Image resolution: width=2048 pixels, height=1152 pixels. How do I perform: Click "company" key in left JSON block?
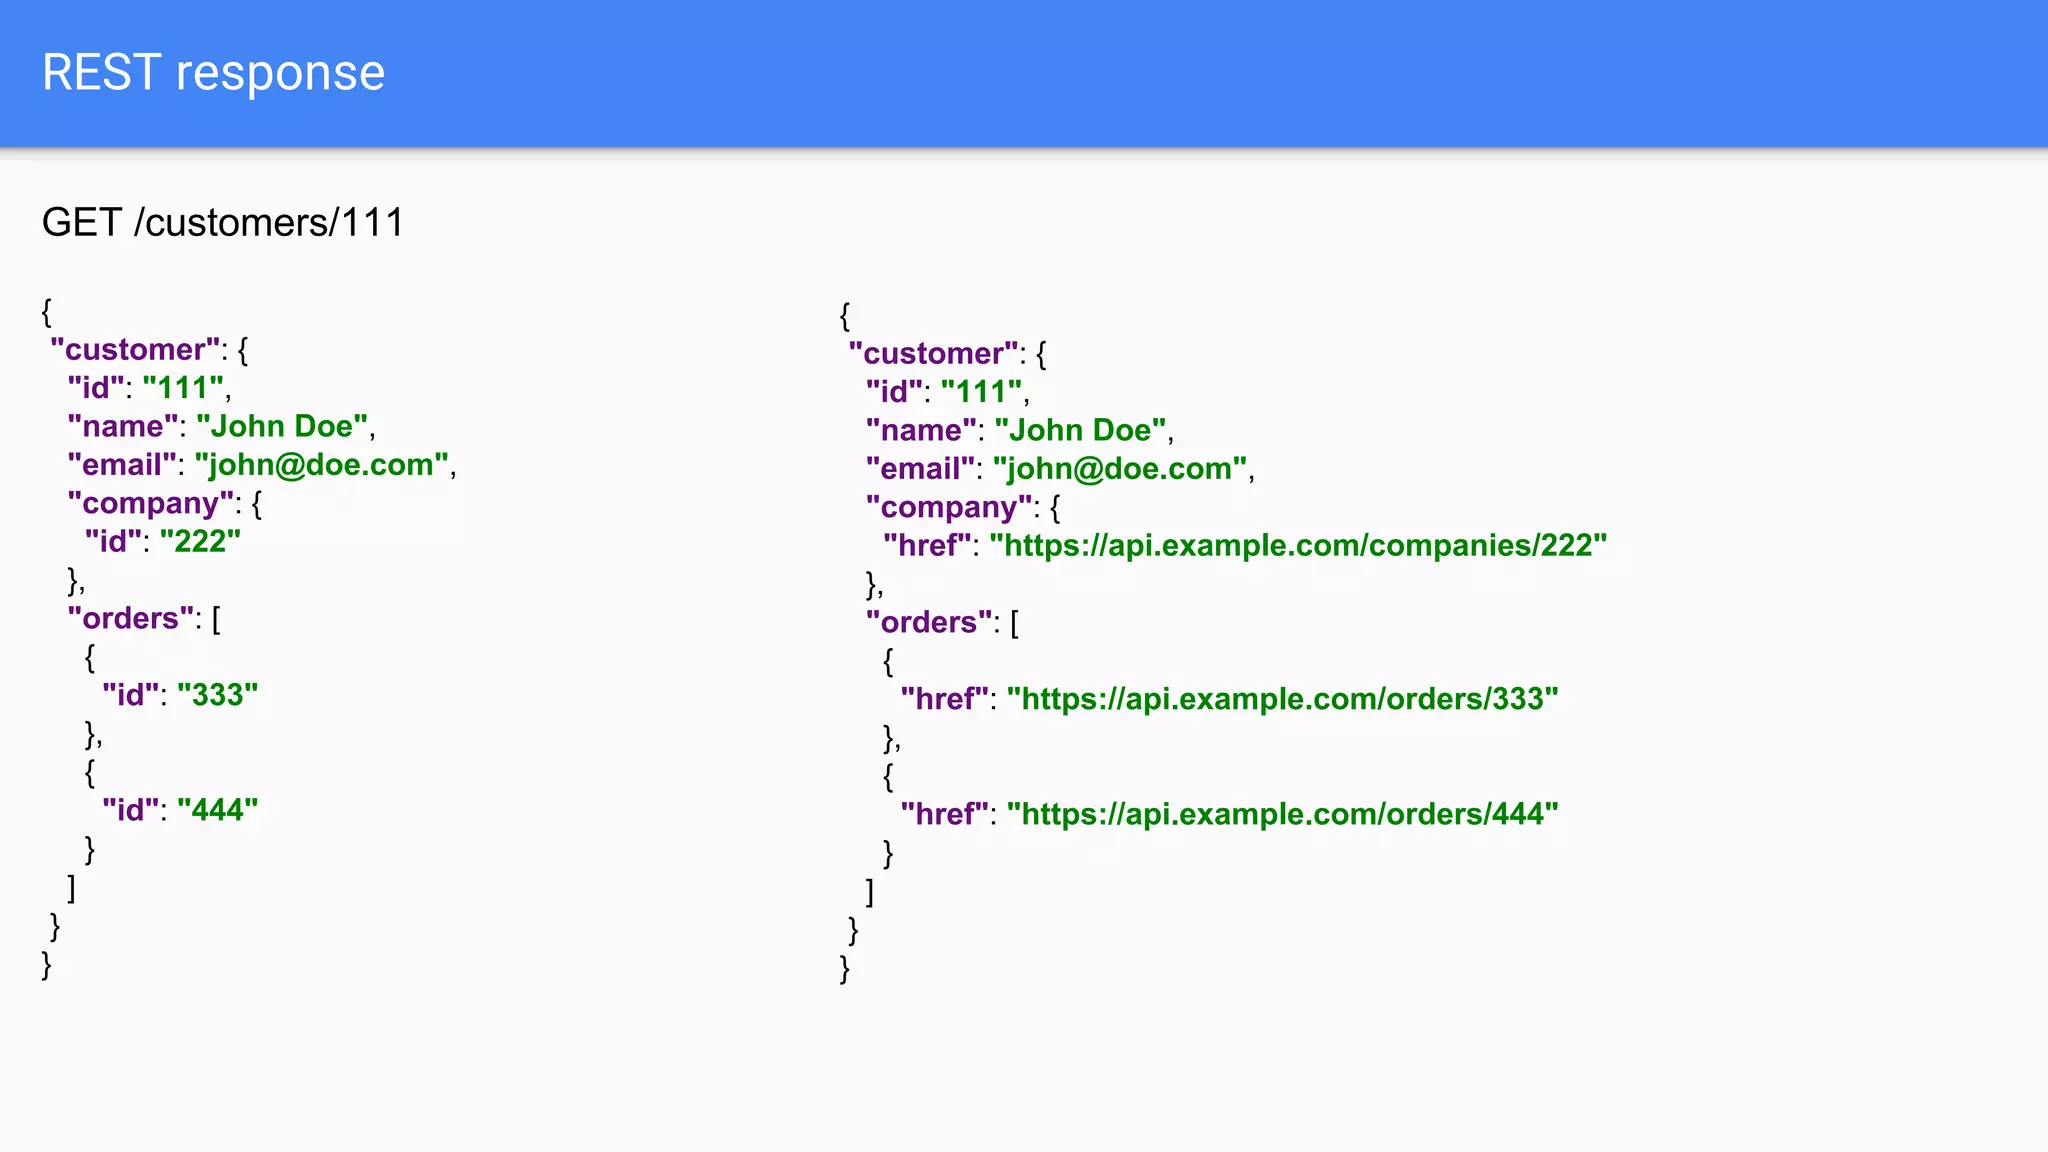point(151,503)
